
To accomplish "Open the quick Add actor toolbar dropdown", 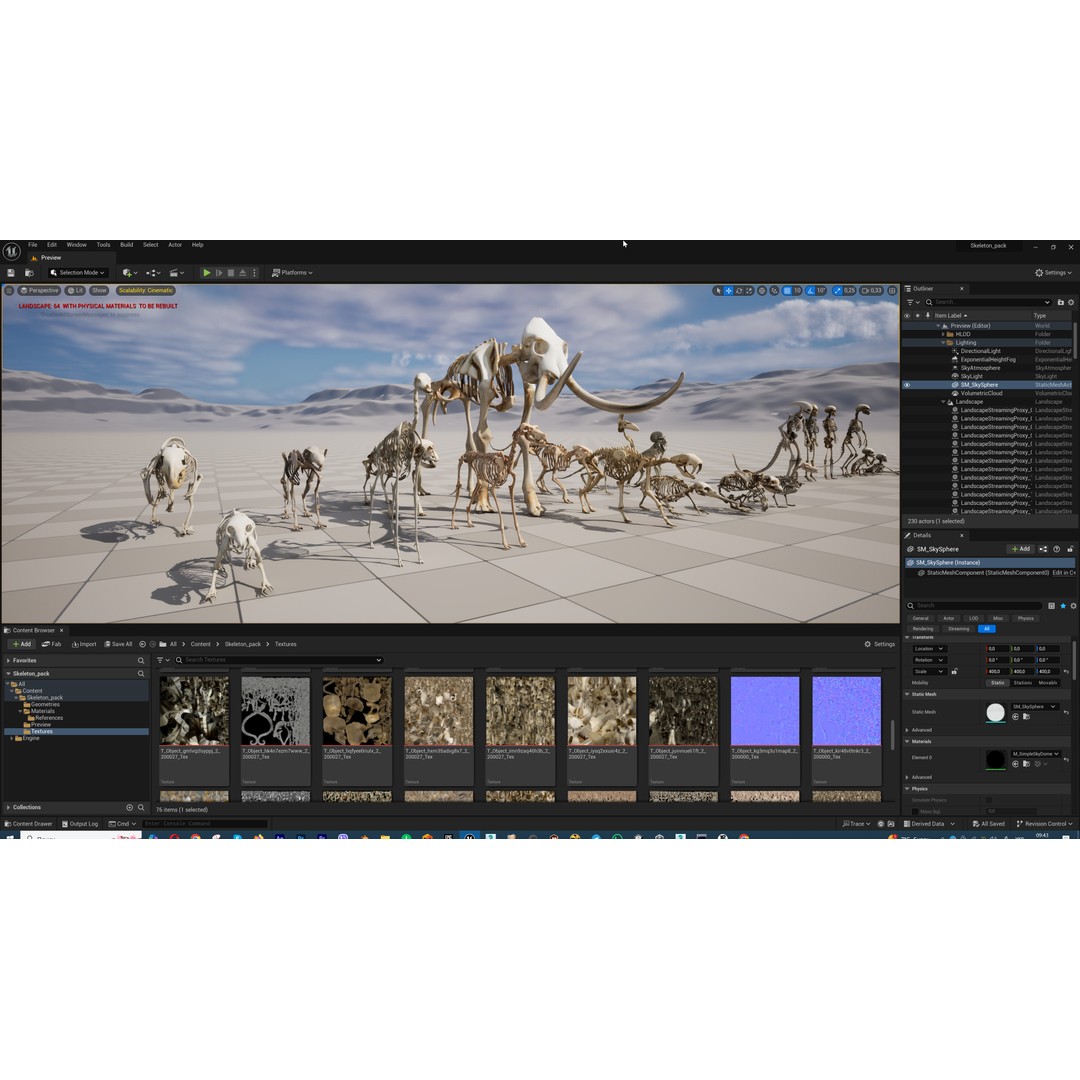I will point(129,273).
